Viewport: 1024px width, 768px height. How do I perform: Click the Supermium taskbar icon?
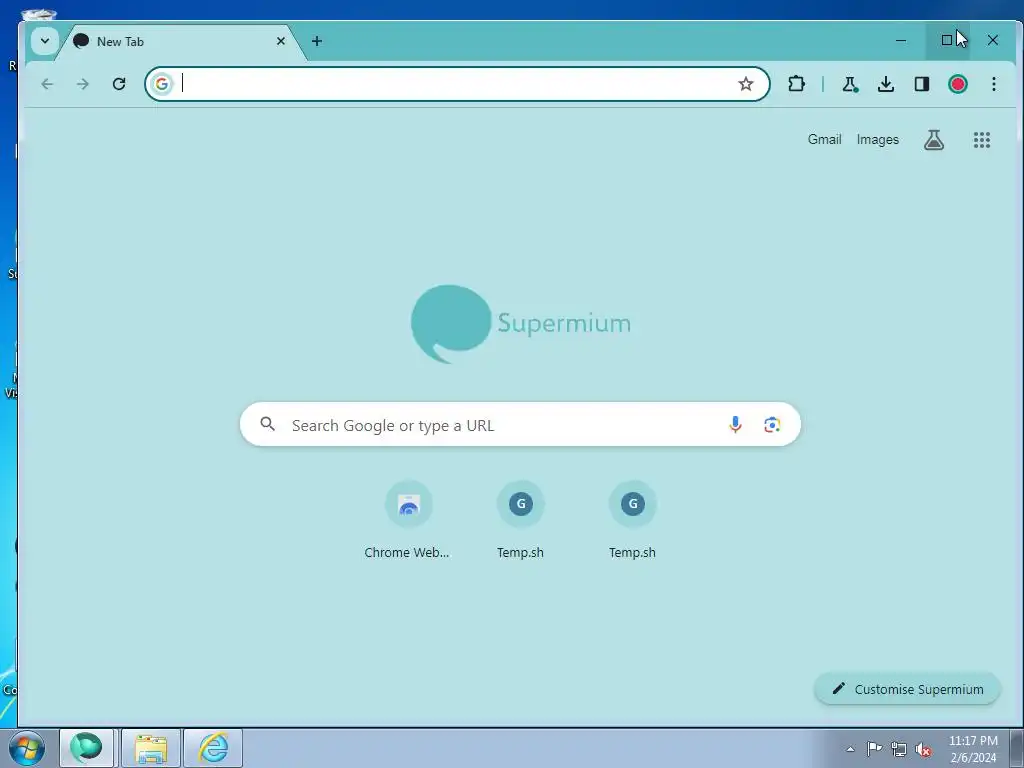tap(87, 748)
